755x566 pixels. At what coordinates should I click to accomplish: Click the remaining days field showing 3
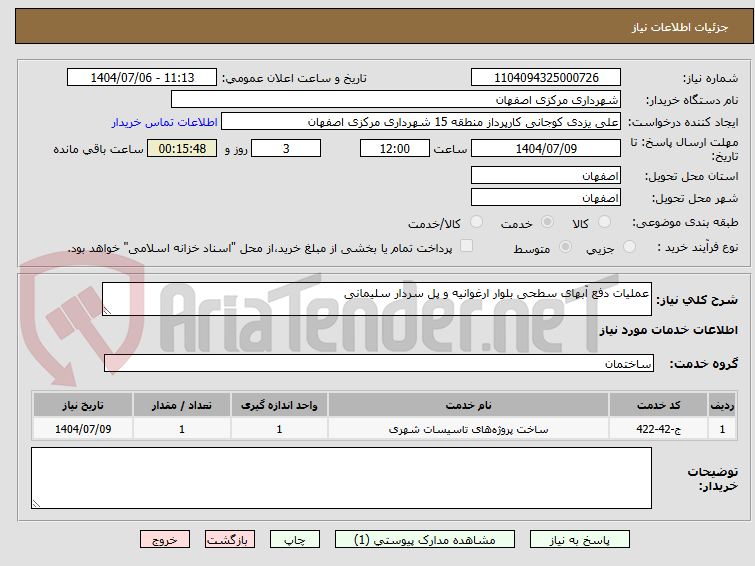(286, 148)
